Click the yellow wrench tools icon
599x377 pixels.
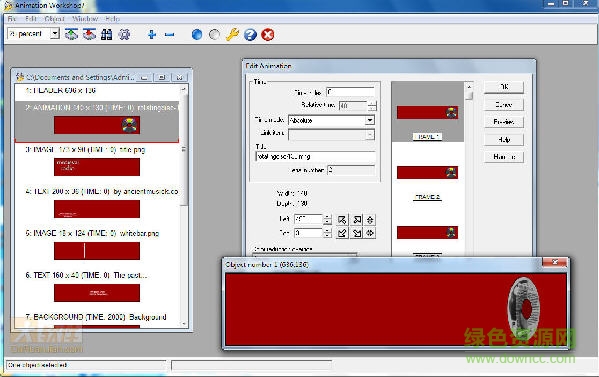tap(232, 34)
